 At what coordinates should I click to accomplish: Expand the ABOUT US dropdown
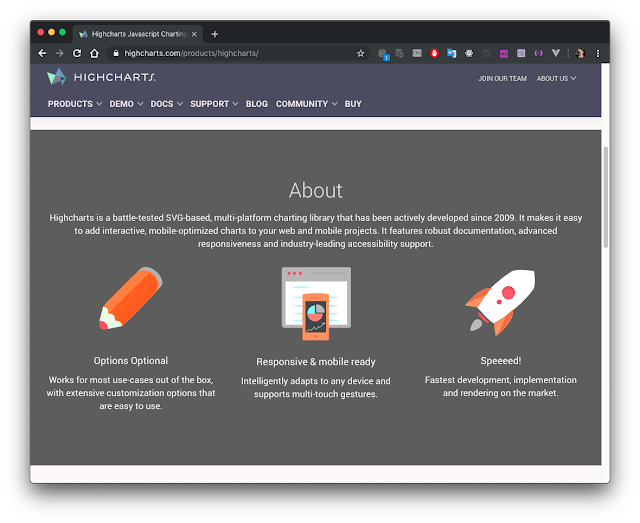[556, 78]
